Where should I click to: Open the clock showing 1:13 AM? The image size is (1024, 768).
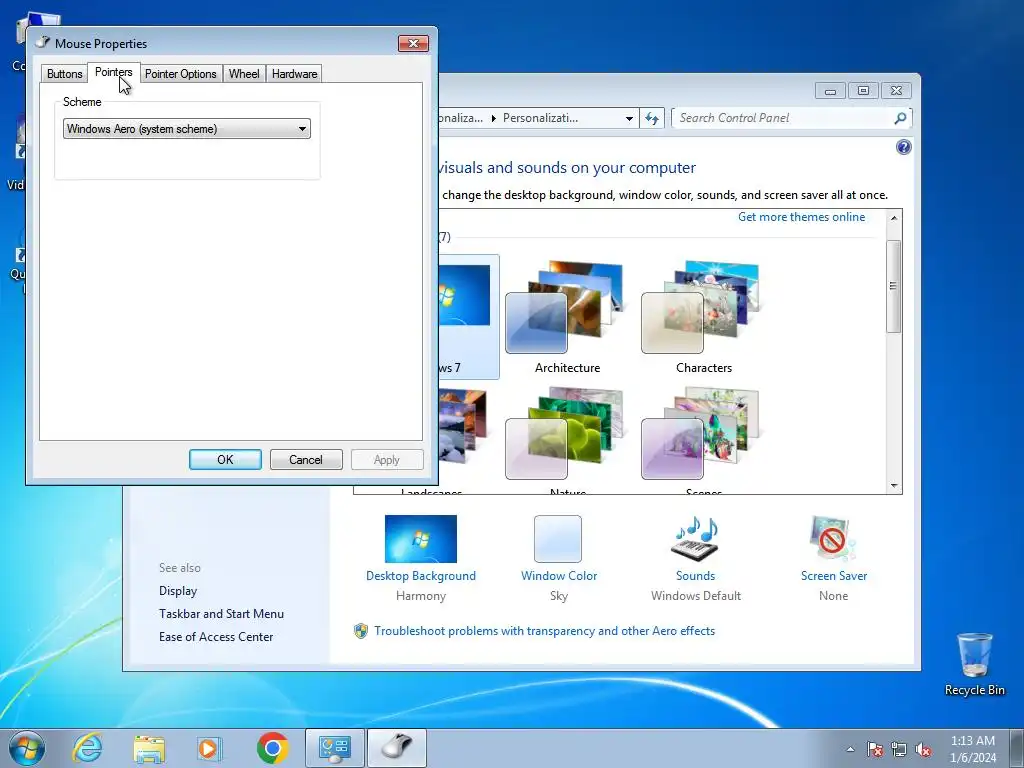pos(972,749)
